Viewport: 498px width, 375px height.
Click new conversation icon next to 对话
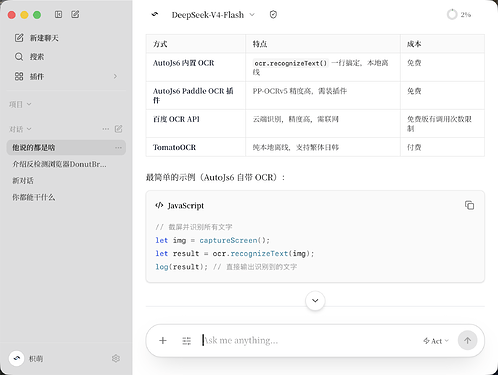coord(118,129)
